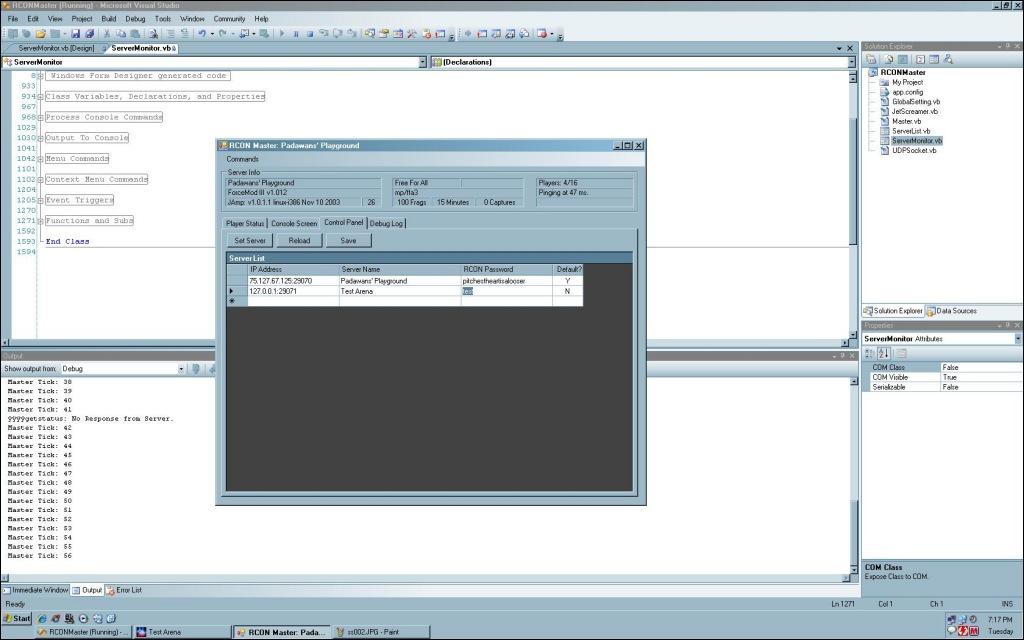
Task: Expand the Event Triggers code region
Action: (40, 201)
